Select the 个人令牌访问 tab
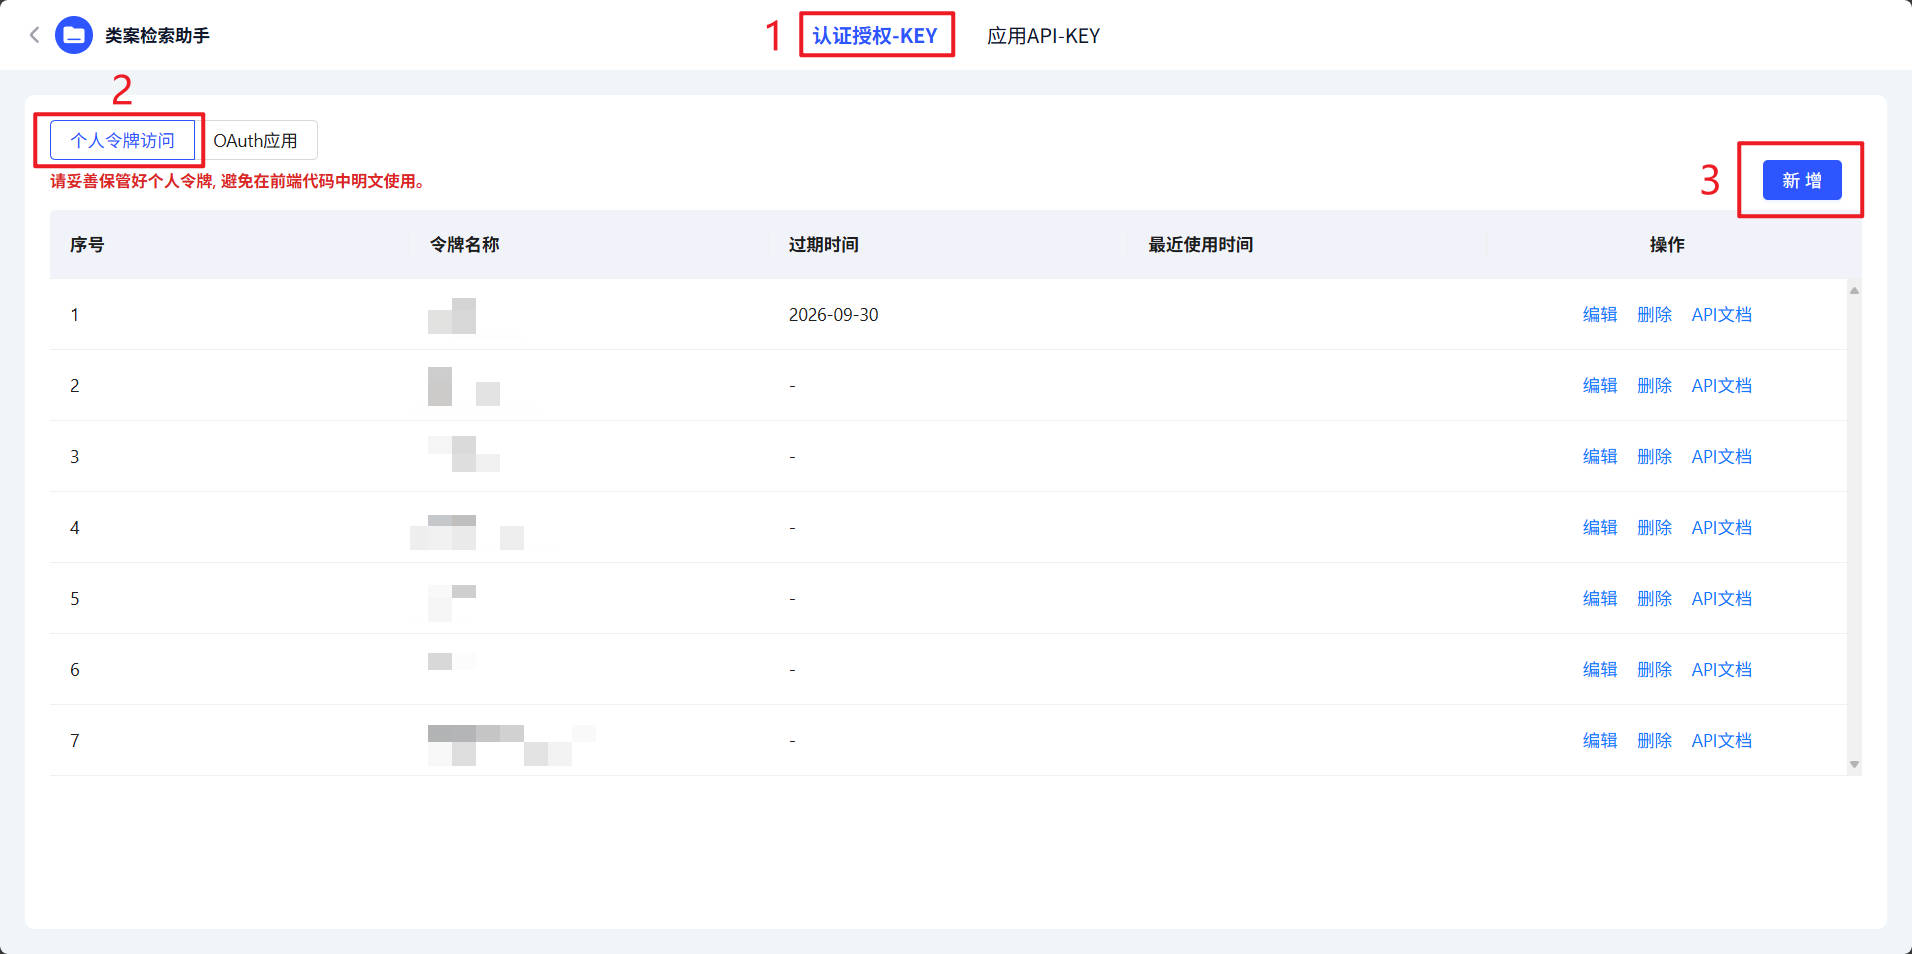 (x=122, y=140)
